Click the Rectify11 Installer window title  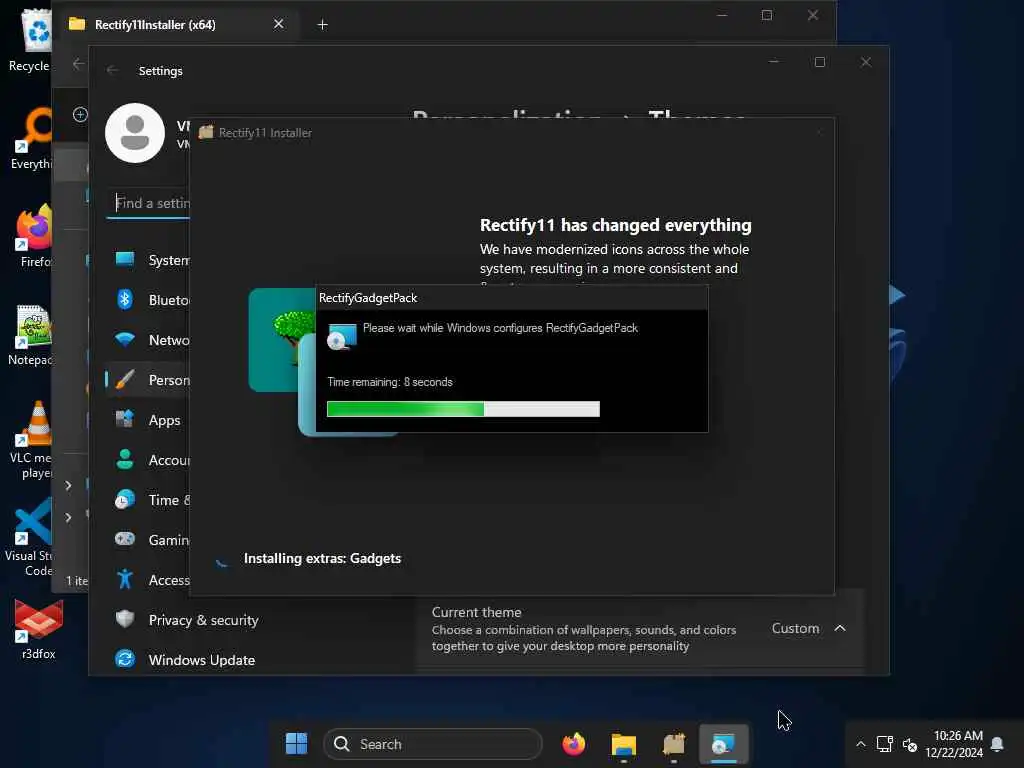click(265, 133)
